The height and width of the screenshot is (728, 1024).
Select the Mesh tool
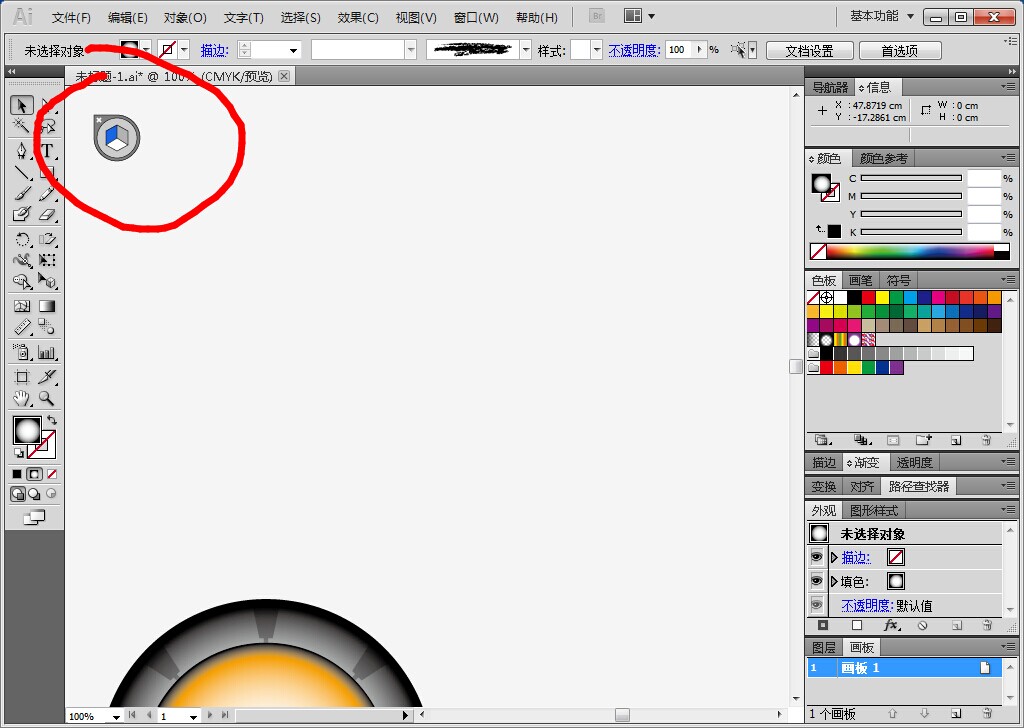(x=22, y=306)
